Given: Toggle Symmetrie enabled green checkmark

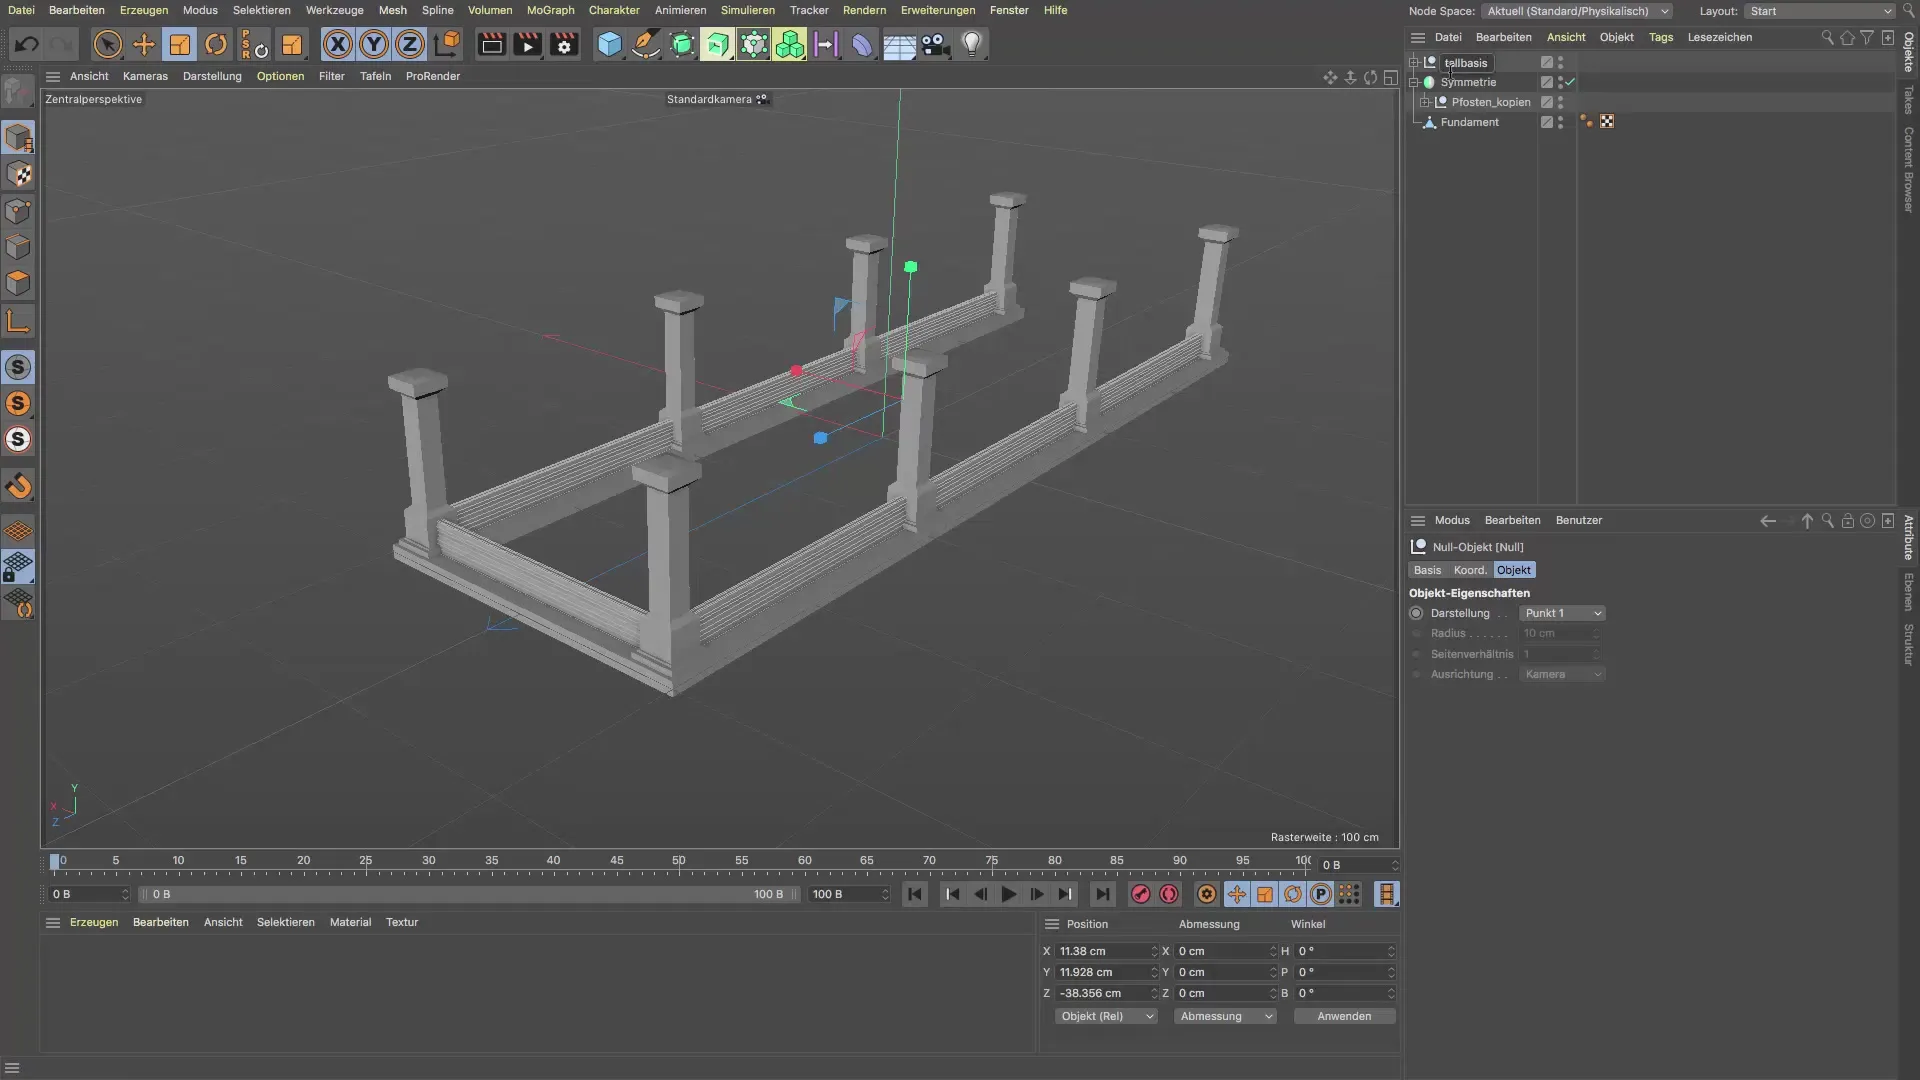Looking at the screenshot, I should 1570,82.
